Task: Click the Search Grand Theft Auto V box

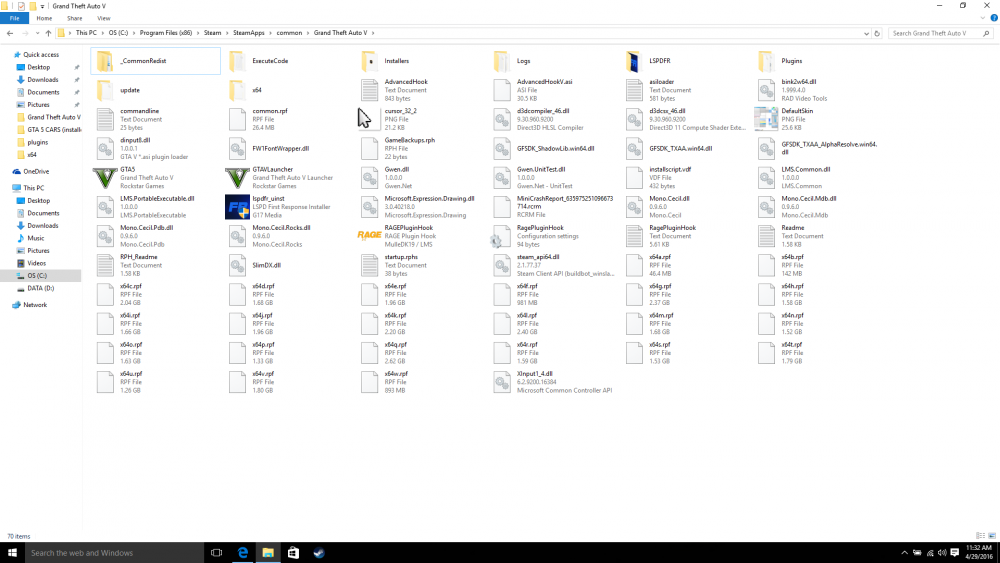Action: [940, 33]
